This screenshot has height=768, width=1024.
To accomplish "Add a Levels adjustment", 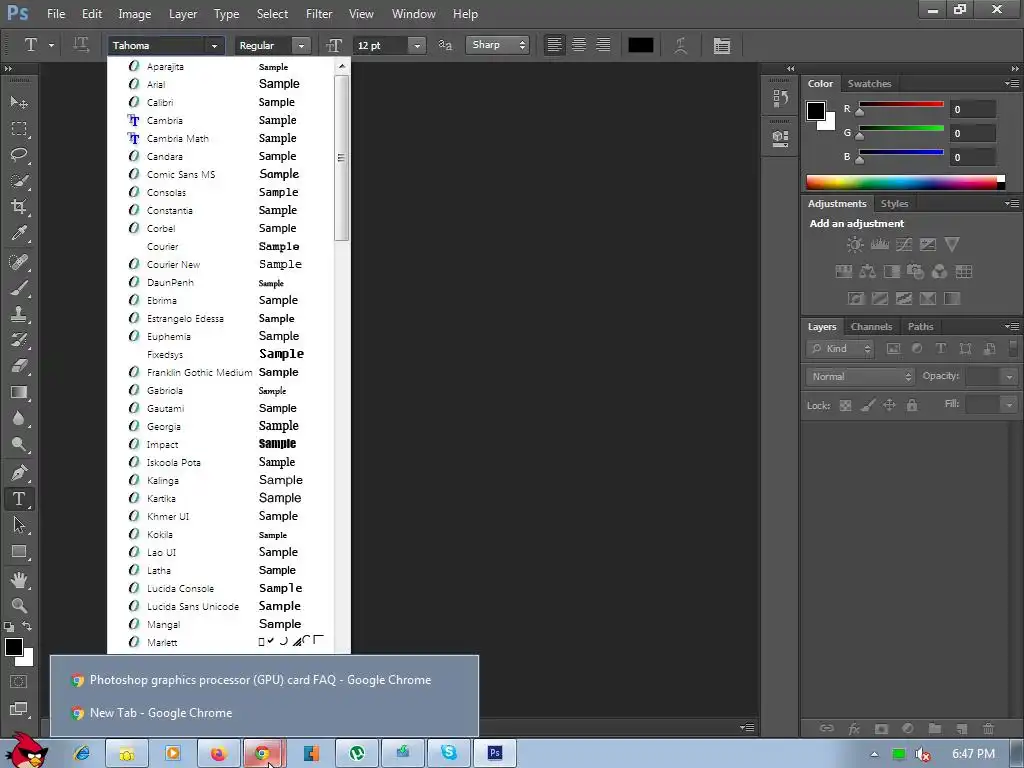I will 880,245.
